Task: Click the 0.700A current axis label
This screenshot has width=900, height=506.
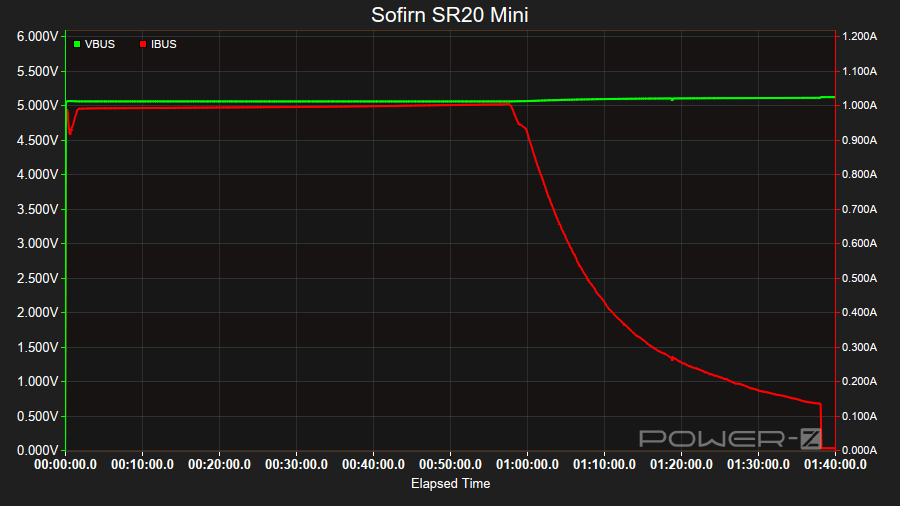Action: coord(859,209)
